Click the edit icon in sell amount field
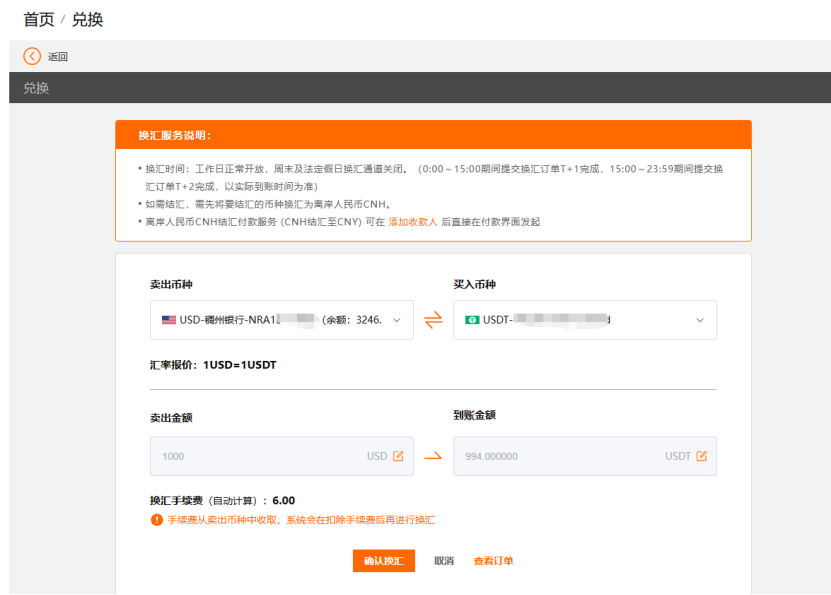 [x=398, y=456]
